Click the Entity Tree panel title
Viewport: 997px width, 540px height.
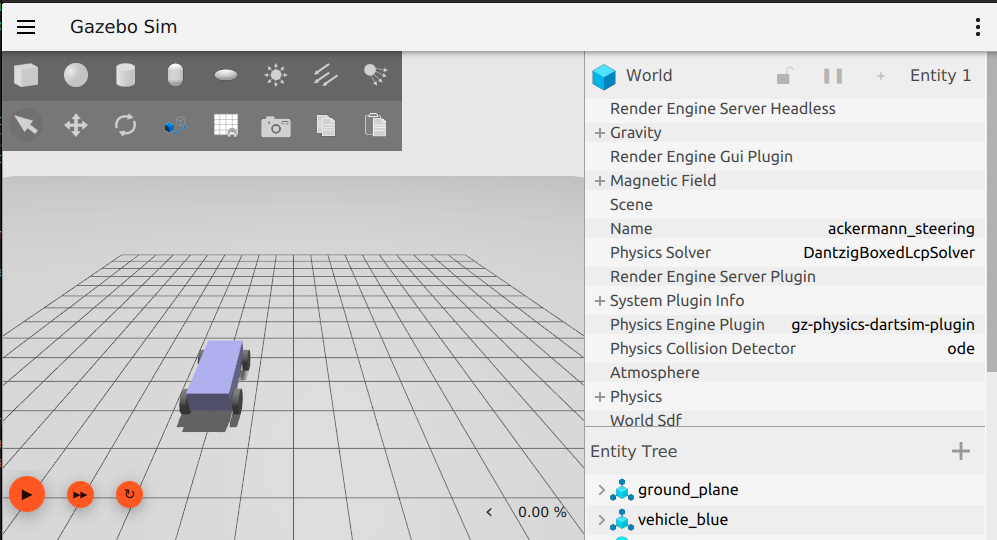[633, 452]
